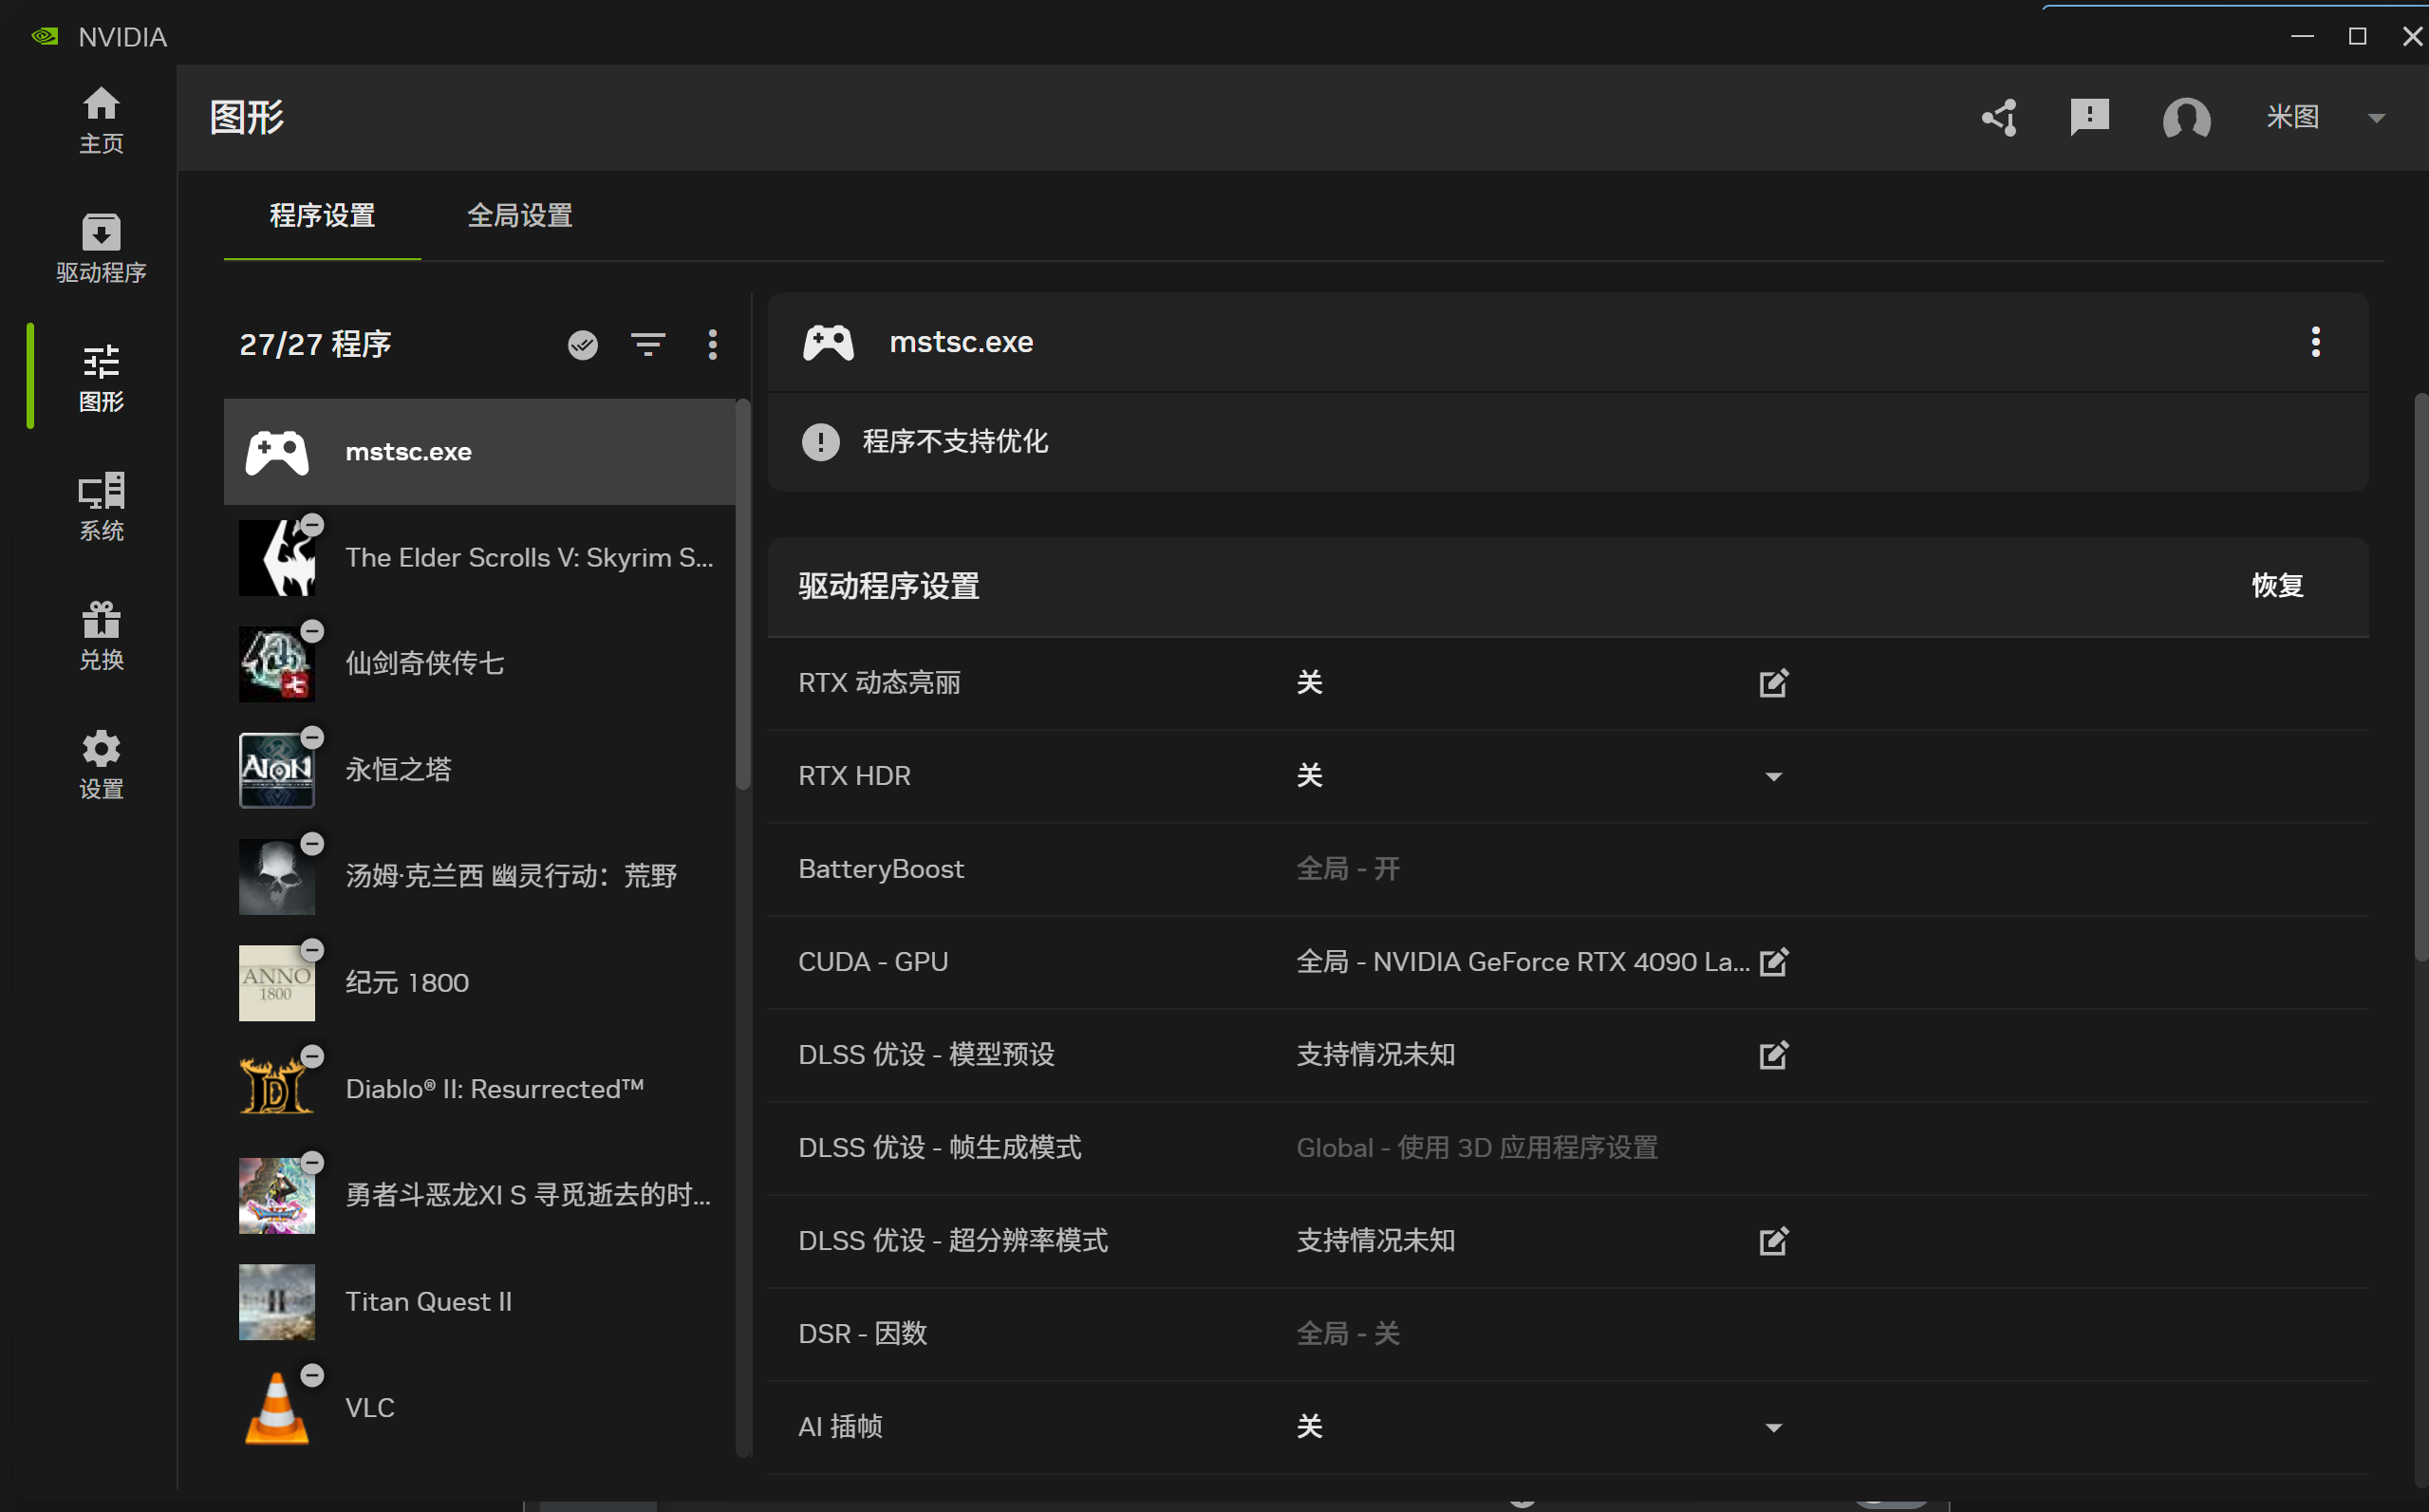Click the 米图 username text
Viewport: 2429px width, 1512px height.
pyautogui.click(x=2293, y=117)
